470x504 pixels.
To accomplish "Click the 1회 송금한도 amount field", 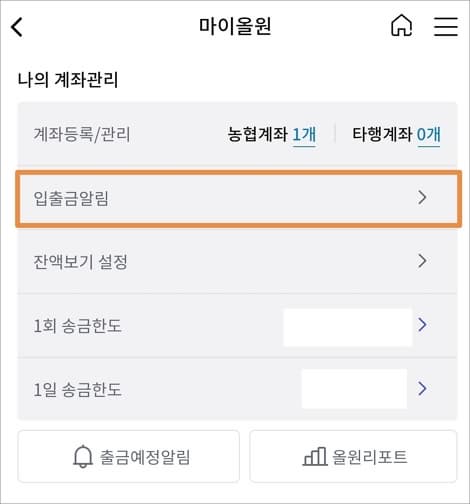I will tap(348, 327).
